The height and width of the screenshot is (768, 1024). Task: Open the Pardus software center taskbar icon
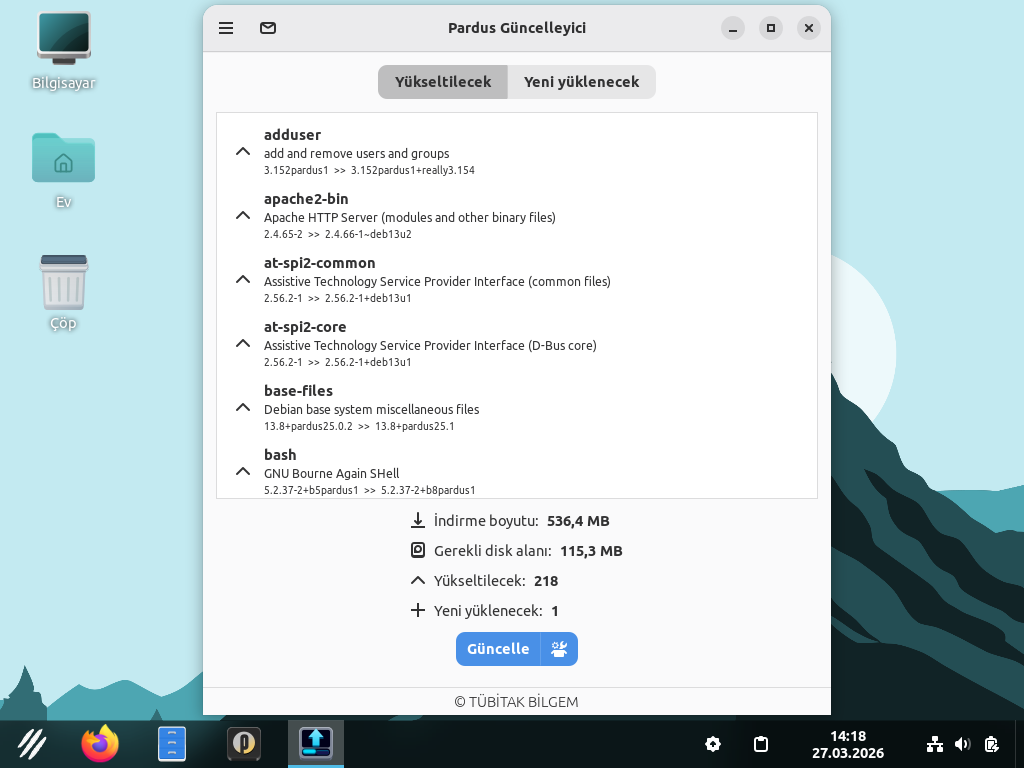(x=244, y=744)
